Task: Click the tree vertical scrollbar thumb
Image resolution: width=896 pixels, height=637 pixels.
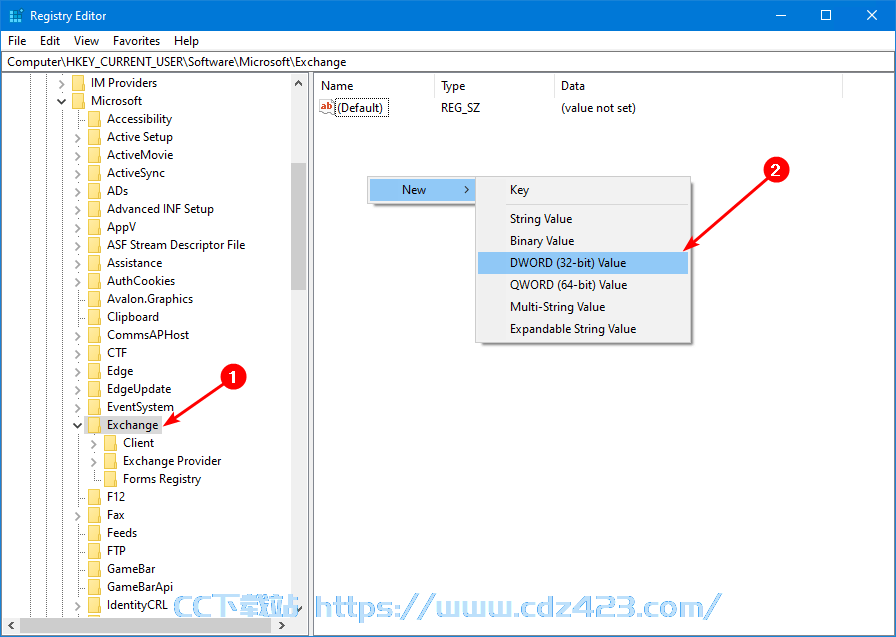Action: (x=298, y=227)
